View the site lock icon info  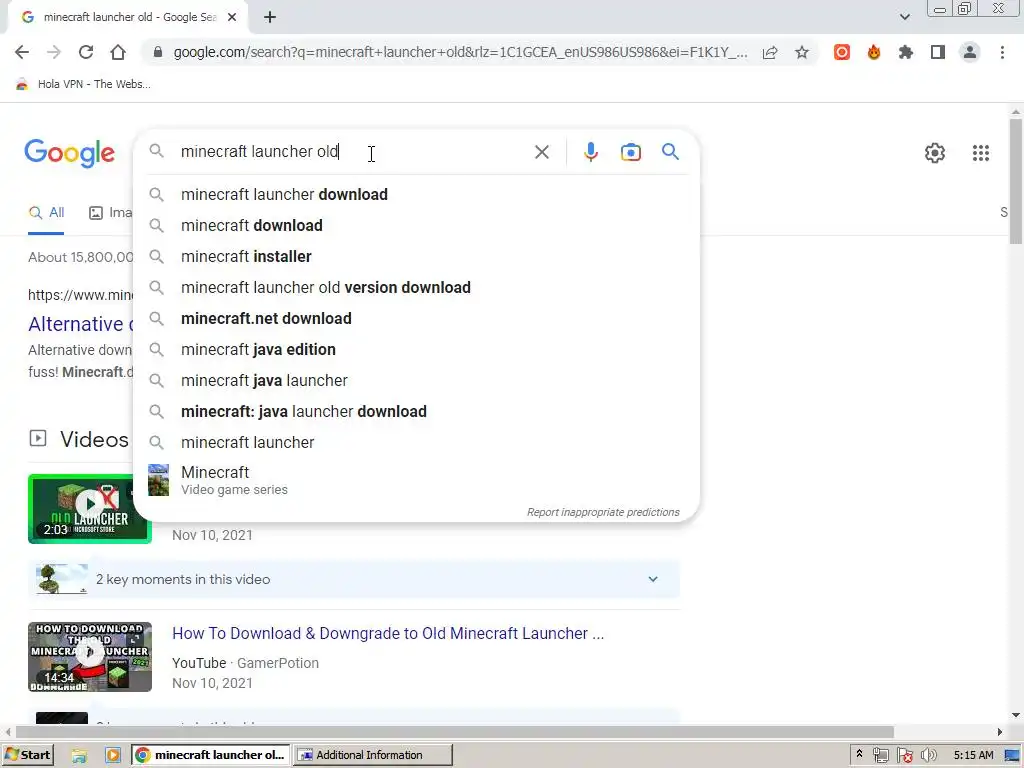pyautogui.click(x=157, y=52)
